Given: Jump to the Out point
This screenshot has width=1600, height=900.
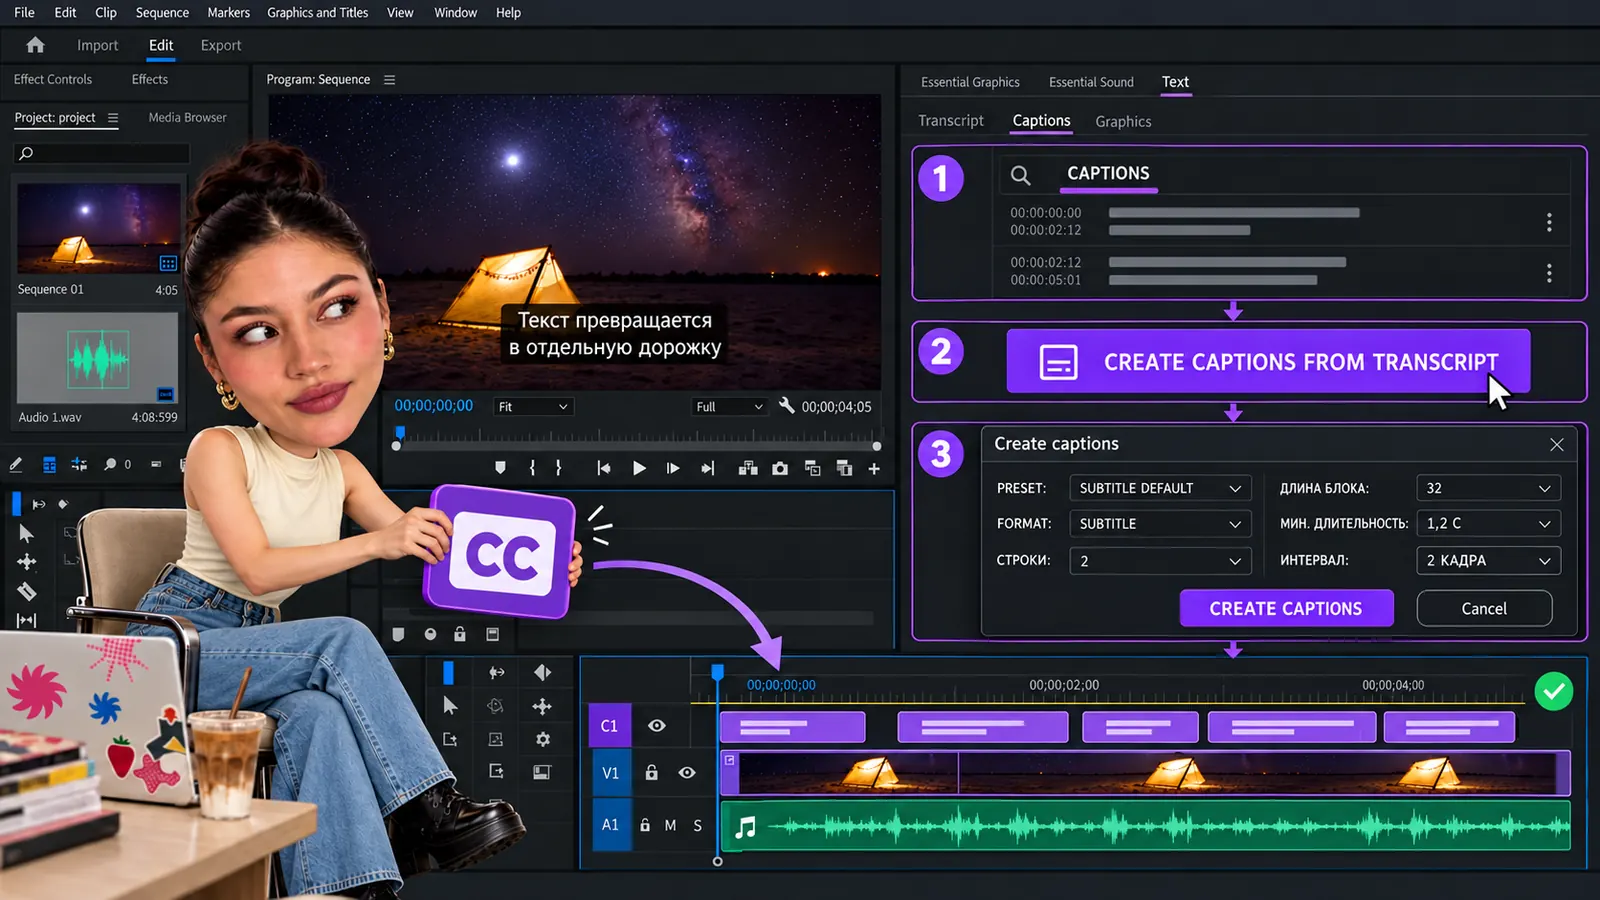Looking at the screenshot, I should pyautogui.click(x=708, y=468).
